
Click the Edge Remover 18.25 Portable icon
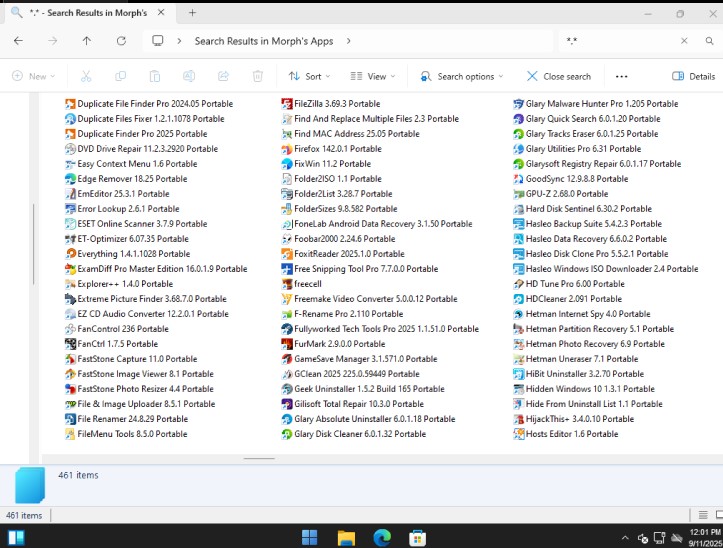(70, 179)
